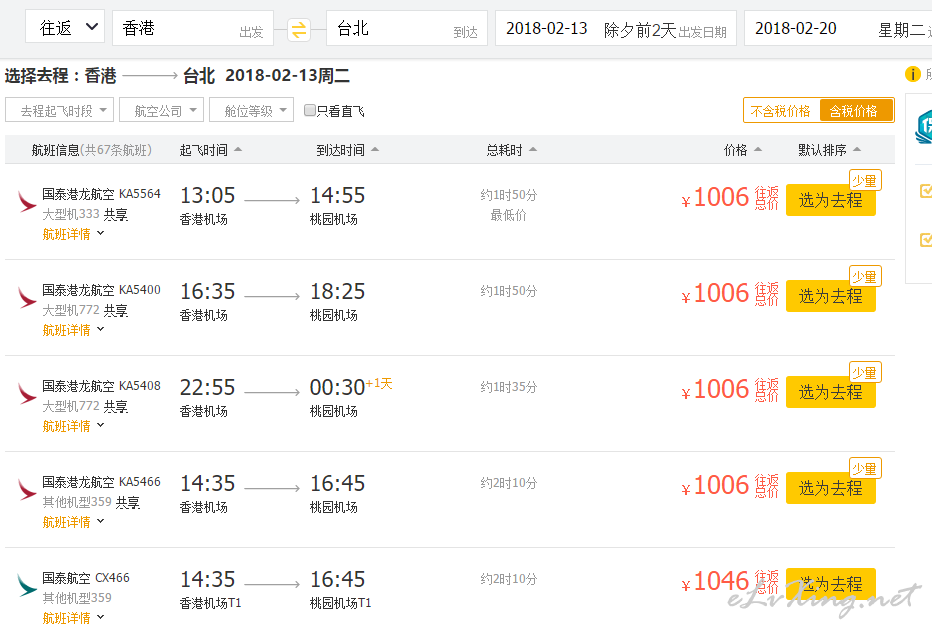Click 少量 tag on the 13:05 flight

click(x=865, y=181)
